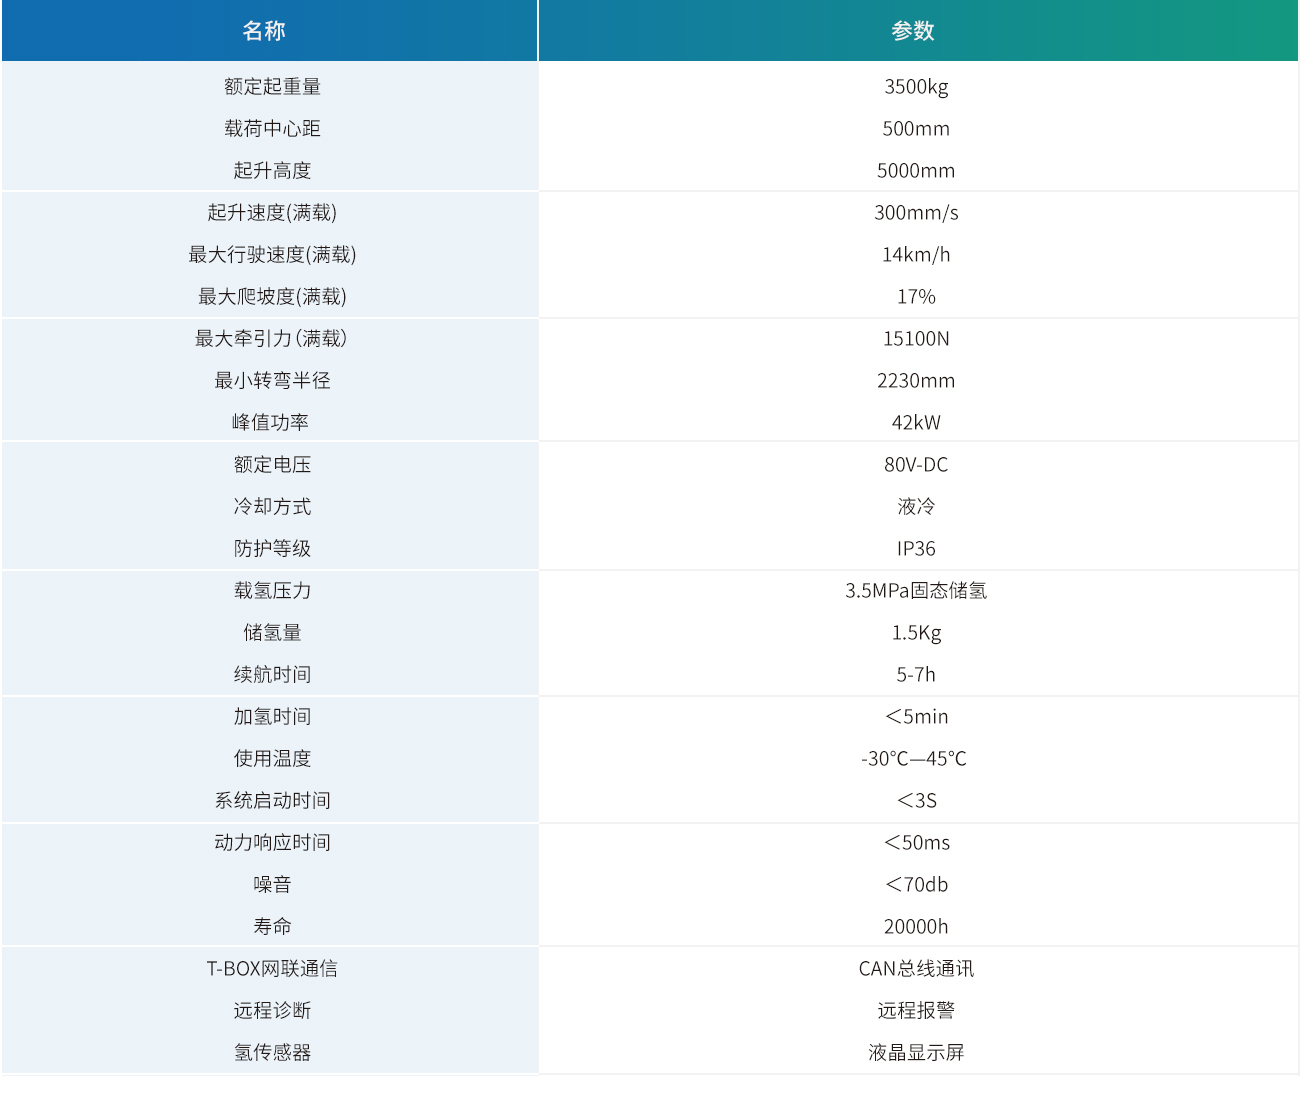Click the -30°C—45°C temperature value
The image size is (1300, 1101).
click(914, 759)
